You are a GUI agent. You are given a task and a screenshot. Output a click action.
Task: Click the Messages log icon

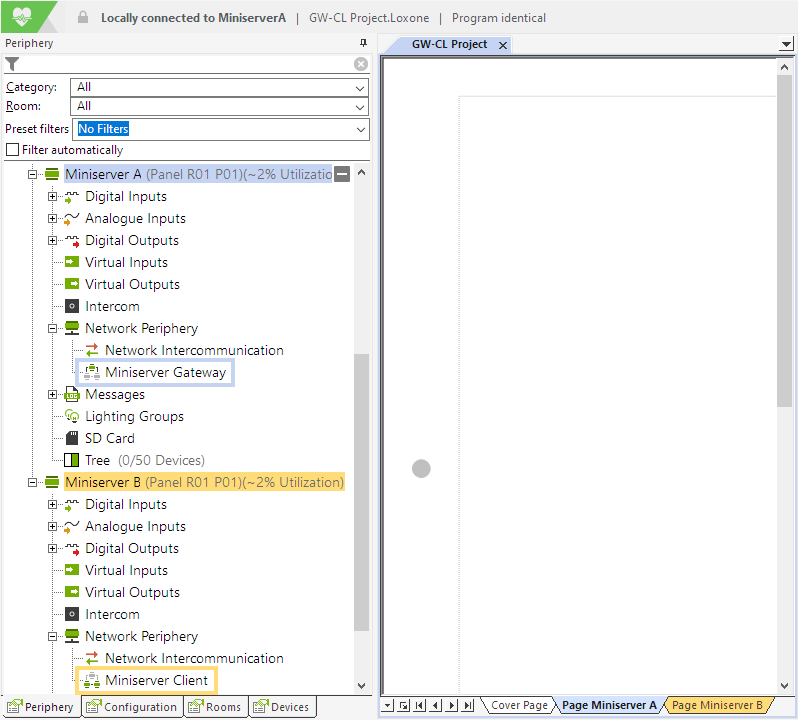pyautogui.click(x=72, y=394)
